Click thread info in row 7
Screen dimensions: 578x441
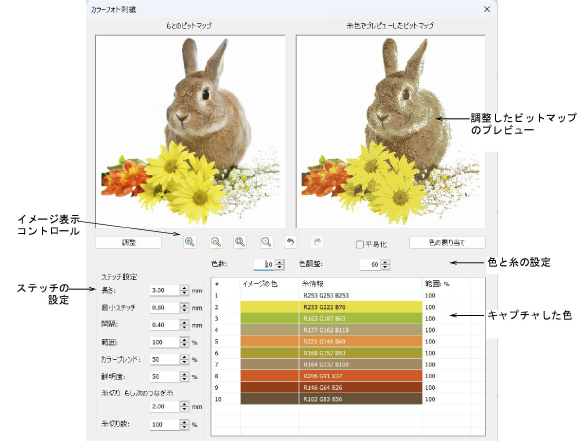pyautogui.click(x=361, y=365)
